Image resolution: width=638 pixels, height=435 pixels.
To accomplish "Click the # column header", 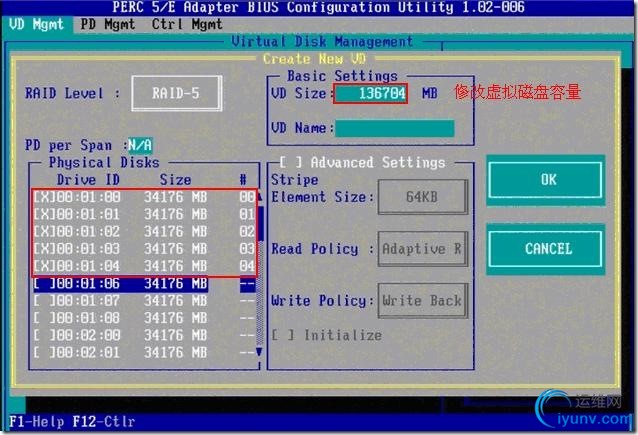I will (x=243, y=180).
